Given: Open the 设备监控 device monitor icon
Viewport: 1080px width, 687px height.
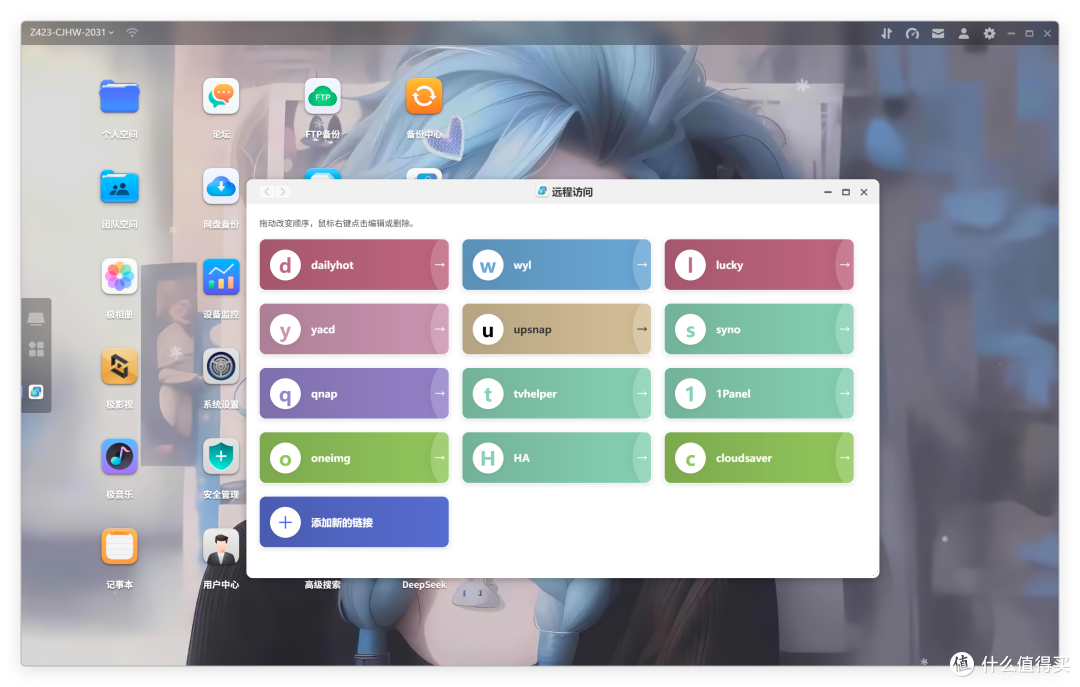Looking at the screenshot, I should [x=221, y=277].
